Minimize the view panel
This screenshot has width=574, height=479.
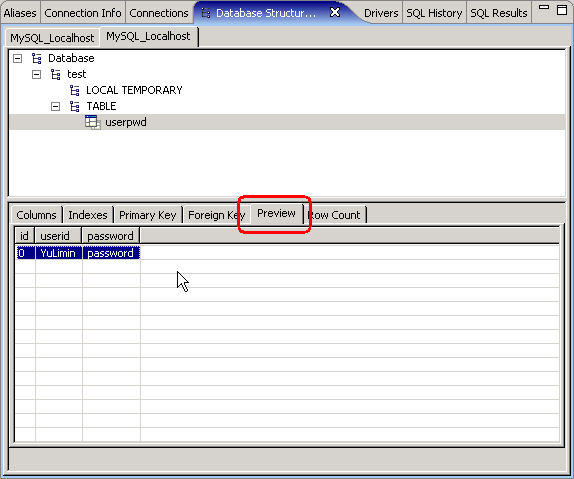(x=544, y=7)
